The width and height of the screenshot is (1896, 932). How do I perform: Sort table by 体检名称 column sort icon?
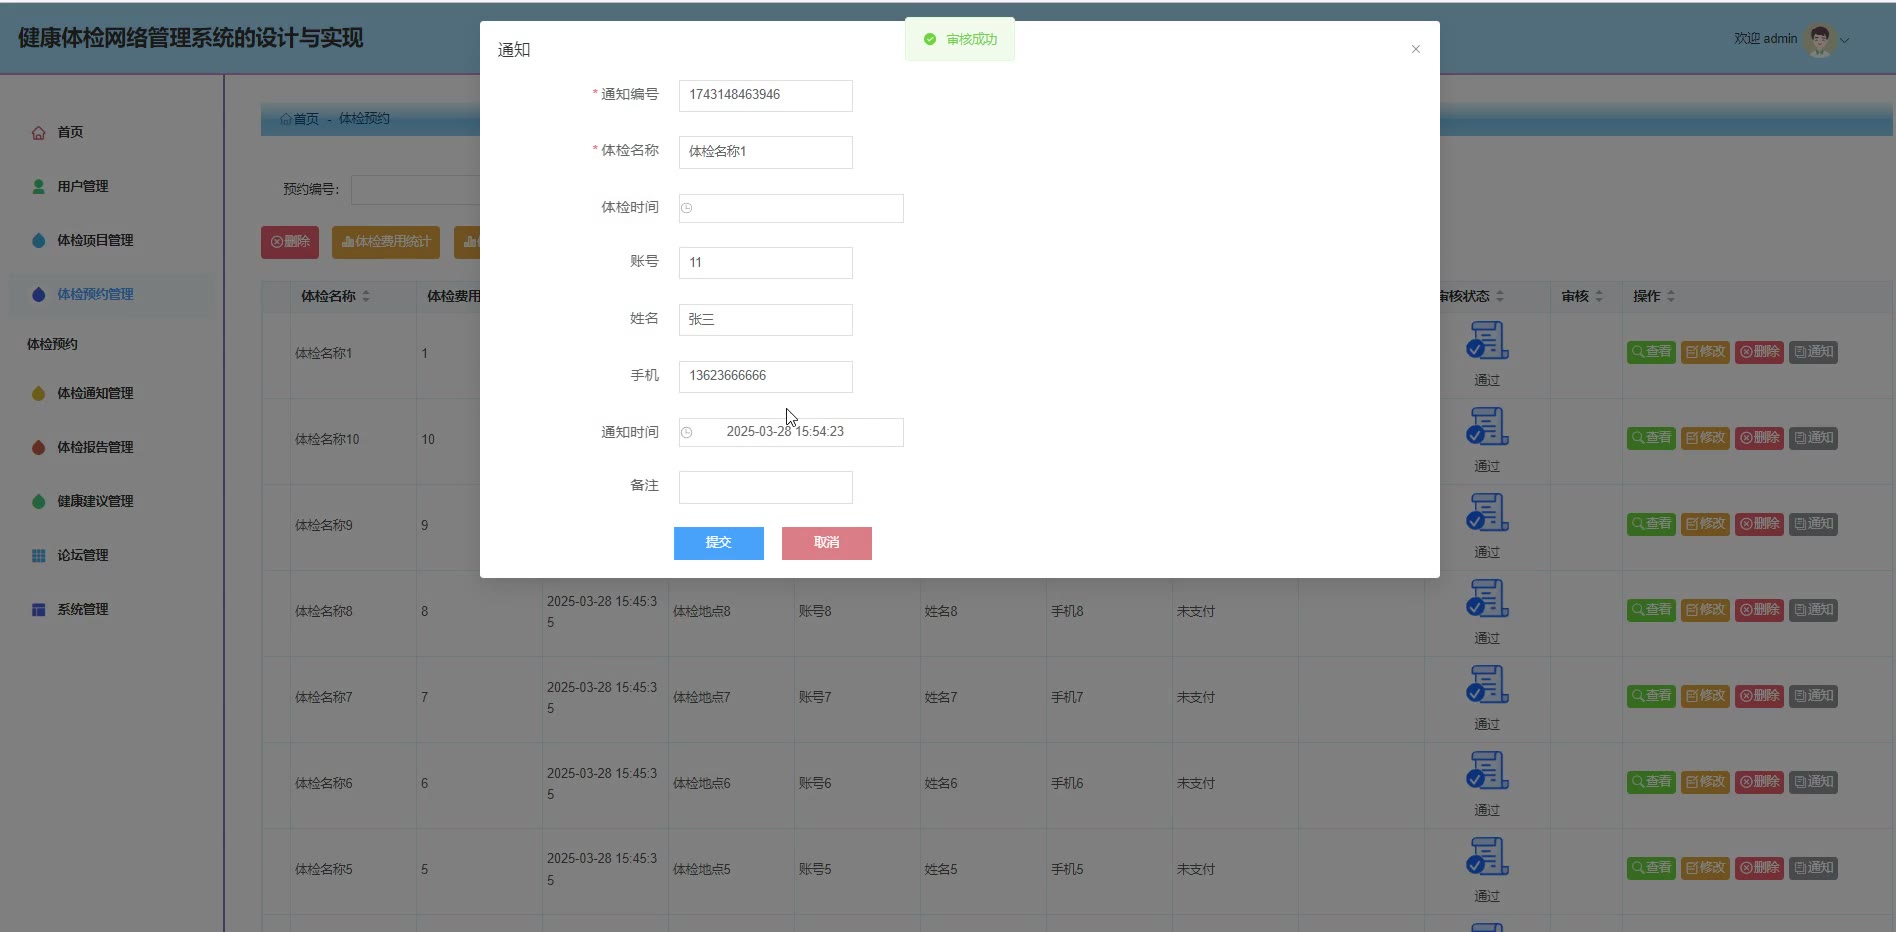366,296
